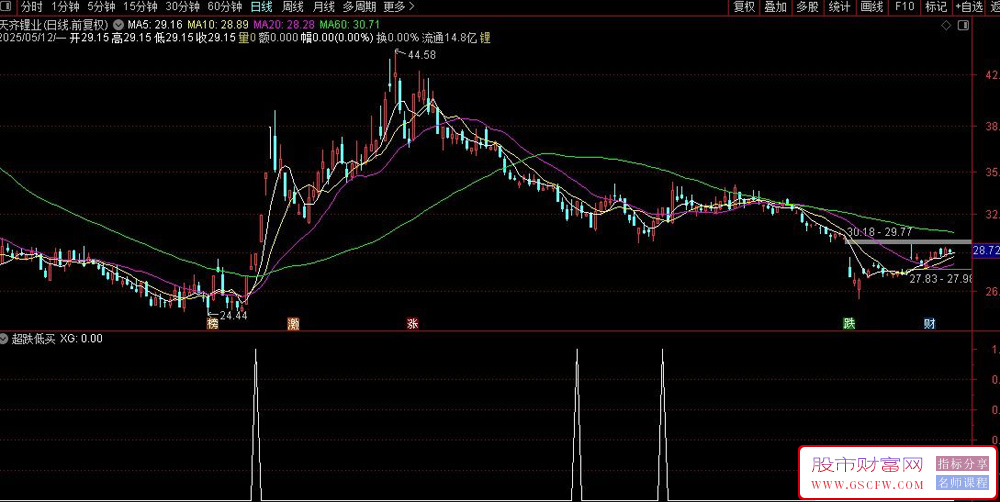The width and height of the screenshot is (1000, 502).
Task: Click the 27.83 - 27.98 gap label
Action: pyautogui.click(x=941, y=279)
